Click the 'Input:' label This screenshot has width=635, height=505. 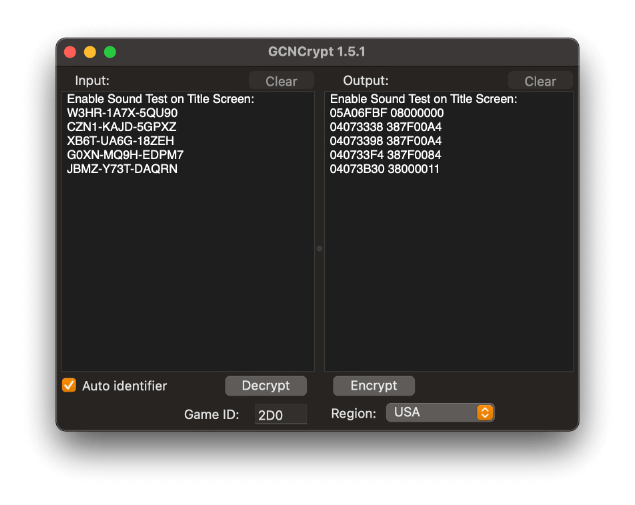[x=92, y=81]
